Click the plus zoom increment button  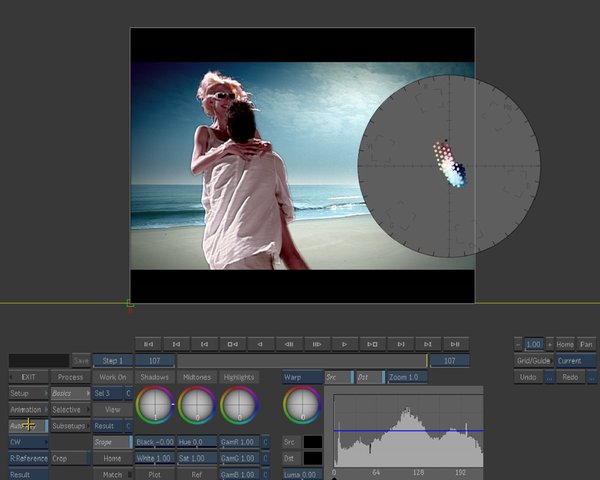549,343
